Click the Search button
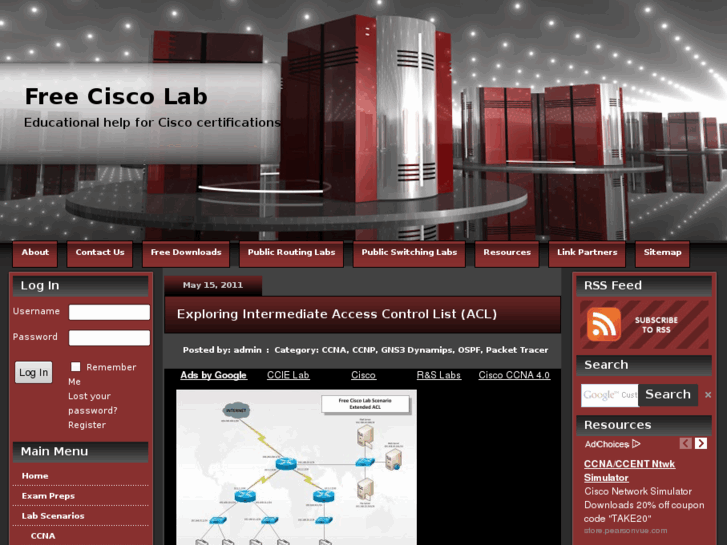 coord(668,395)
